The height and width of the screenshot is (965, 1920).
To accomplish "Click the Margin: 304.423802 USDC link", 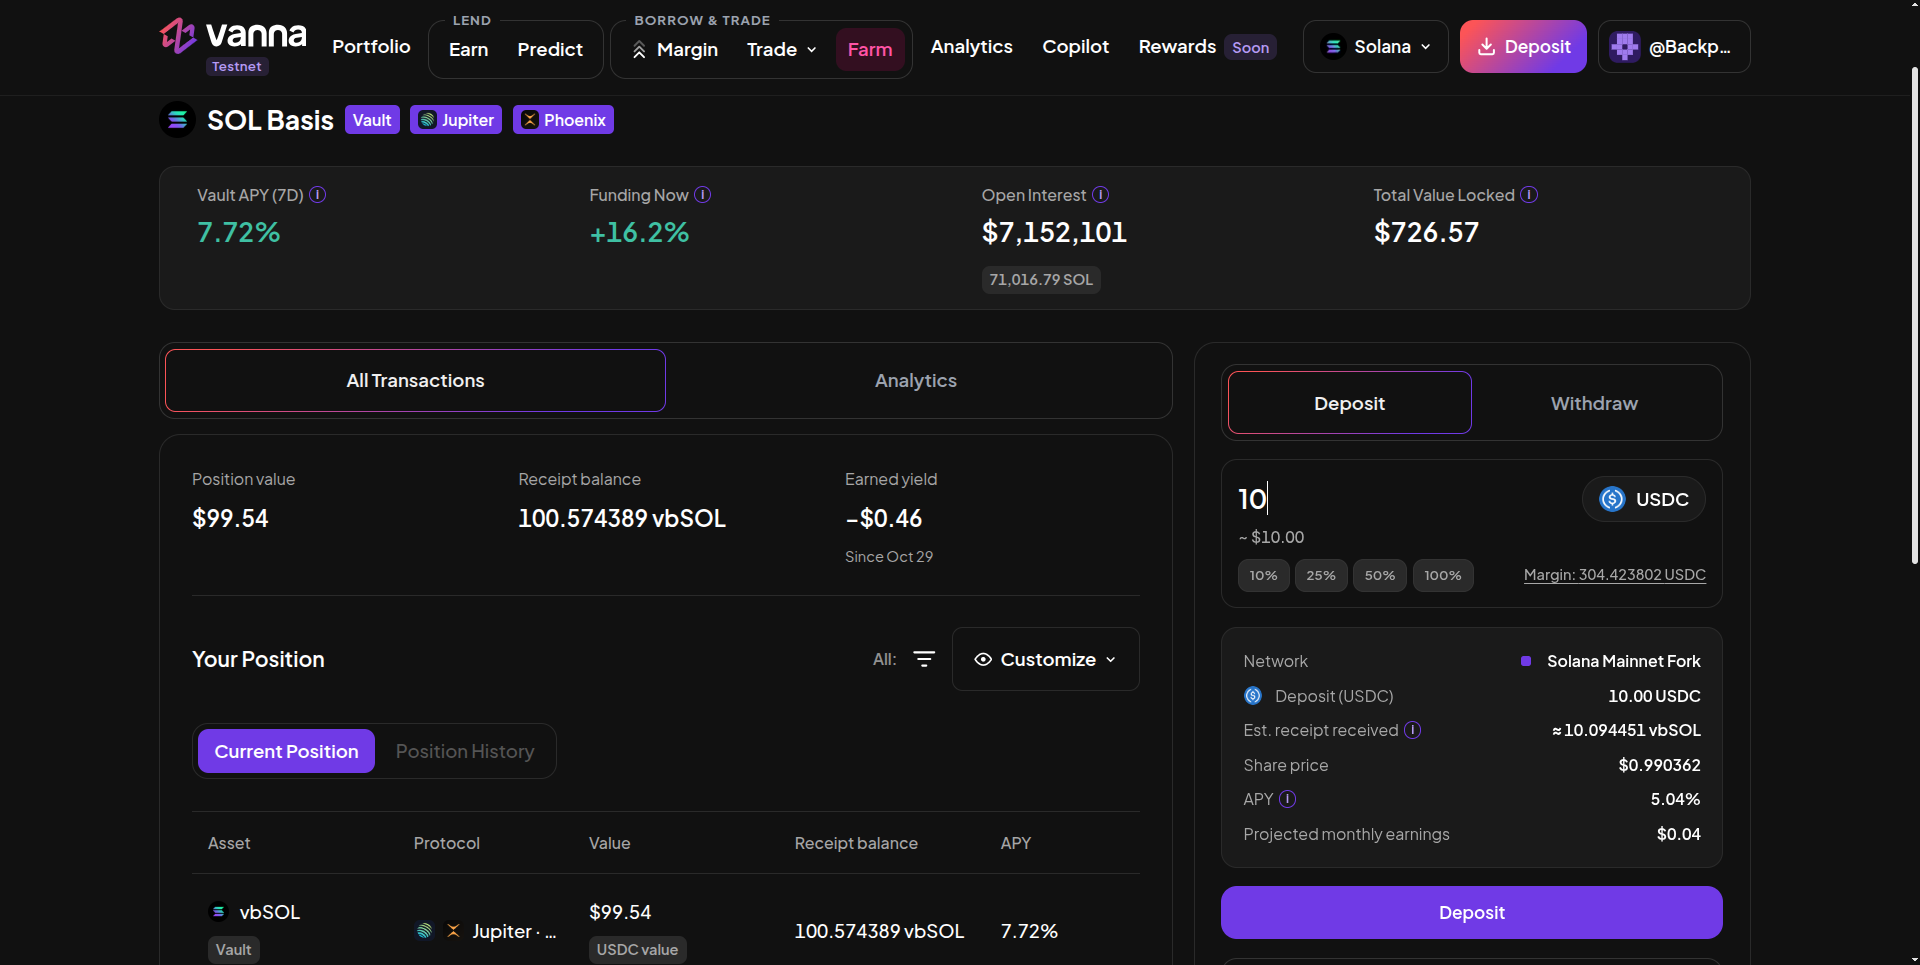I will (x=1615, y=575).
